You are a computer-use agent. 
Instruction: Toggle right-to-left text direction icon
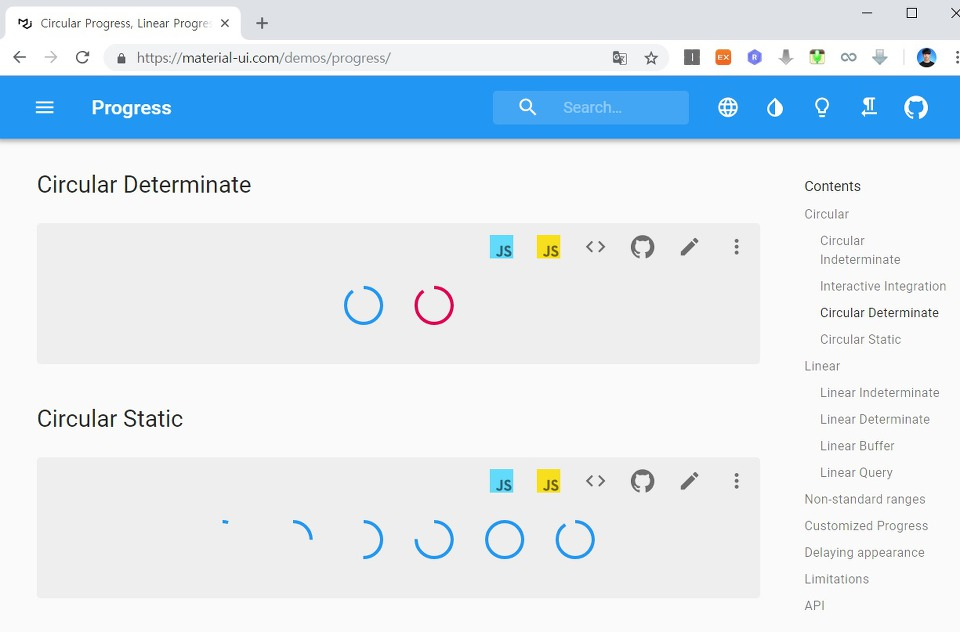[x=869, y=108]
